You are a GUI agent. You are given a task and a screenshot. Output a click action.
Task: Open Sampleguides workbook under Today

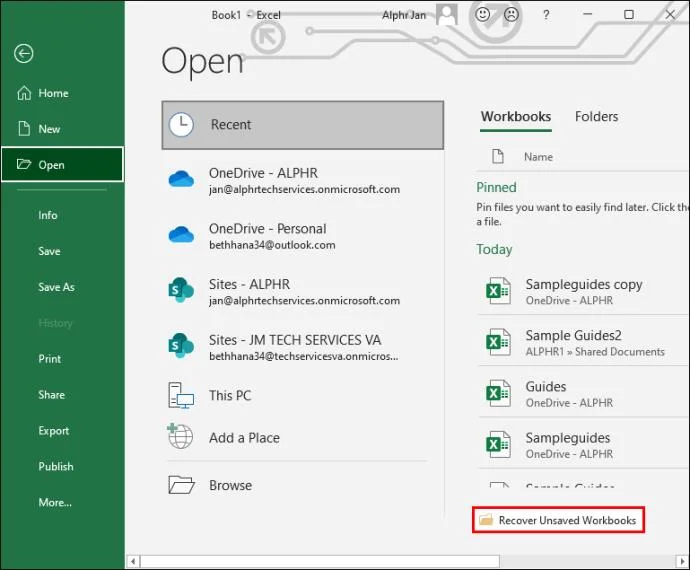pos(584,445)
